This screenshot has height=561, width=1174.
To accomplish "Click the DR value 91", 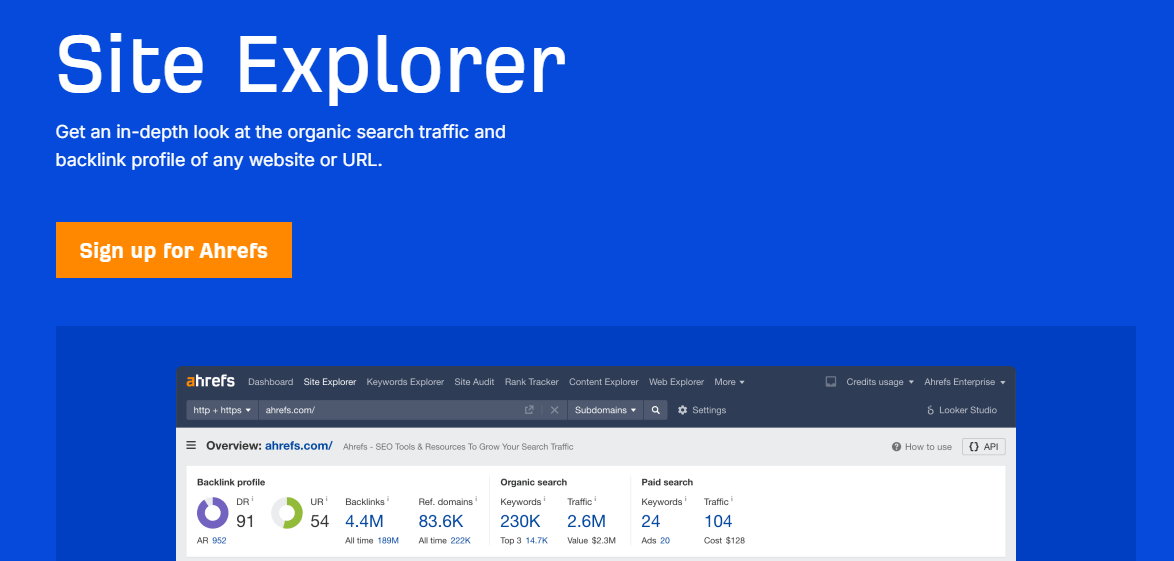I will tap(245, 521).
